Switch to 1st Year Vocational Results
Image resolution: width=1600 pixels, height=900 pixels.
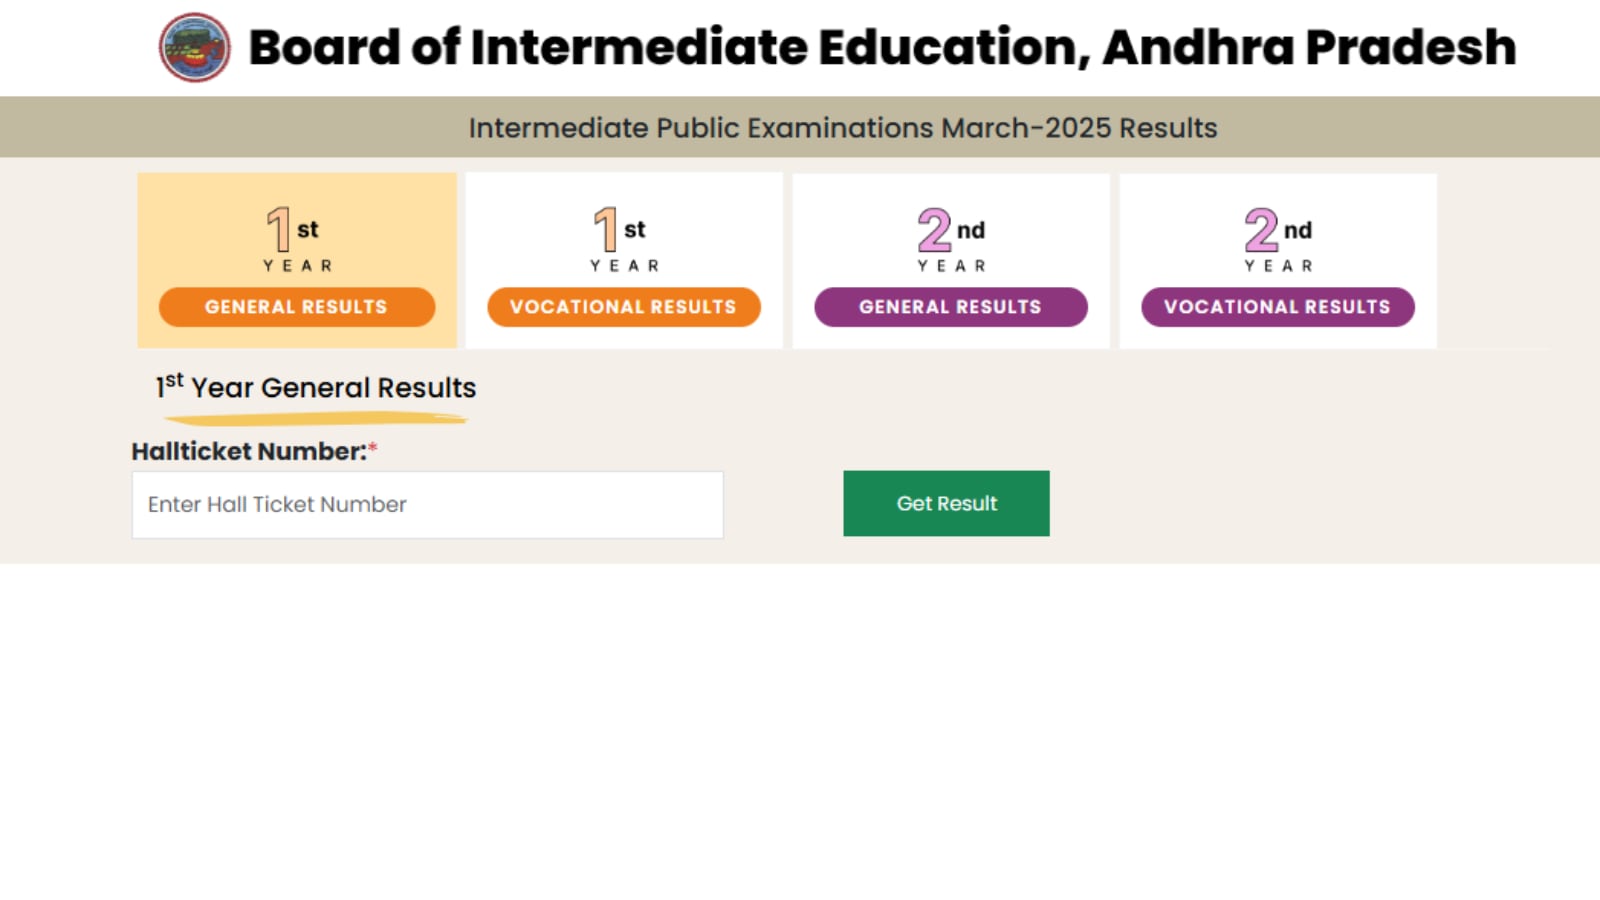click(623, 307)
